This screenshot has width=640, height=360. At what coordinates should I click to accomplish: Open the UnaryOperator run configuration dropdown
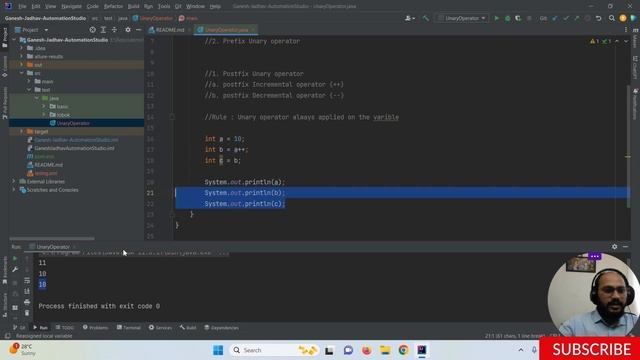[x=462, y=18]
